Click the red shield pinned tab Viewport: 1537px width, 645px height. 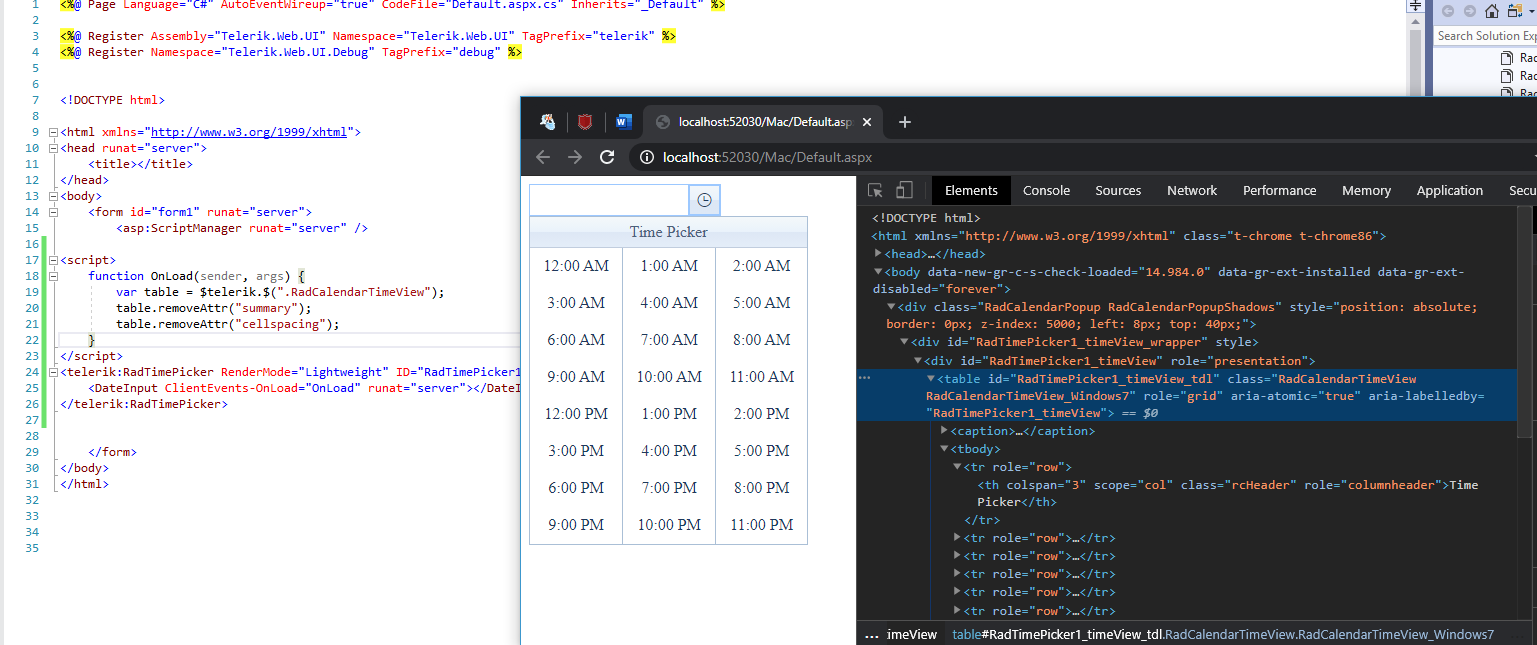coord(586,122)
